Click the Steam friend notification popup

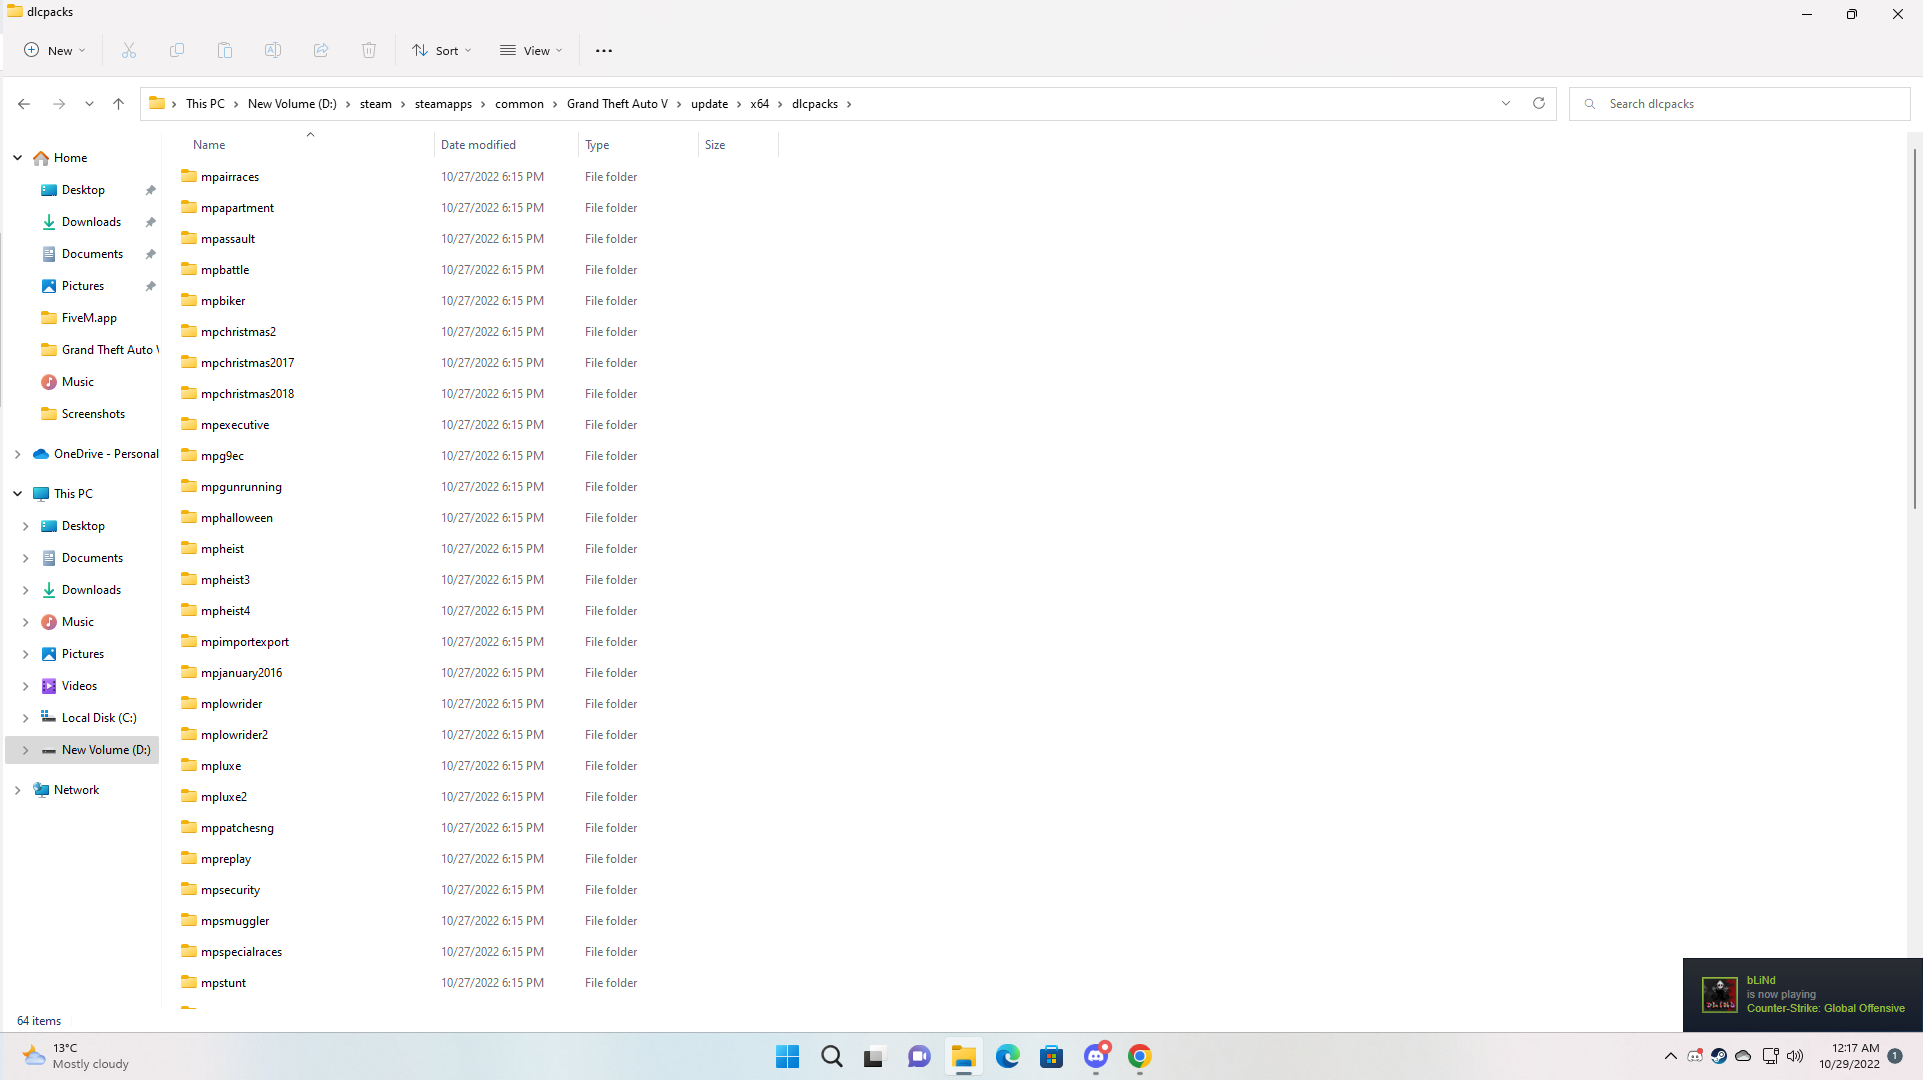point(1802,995)
